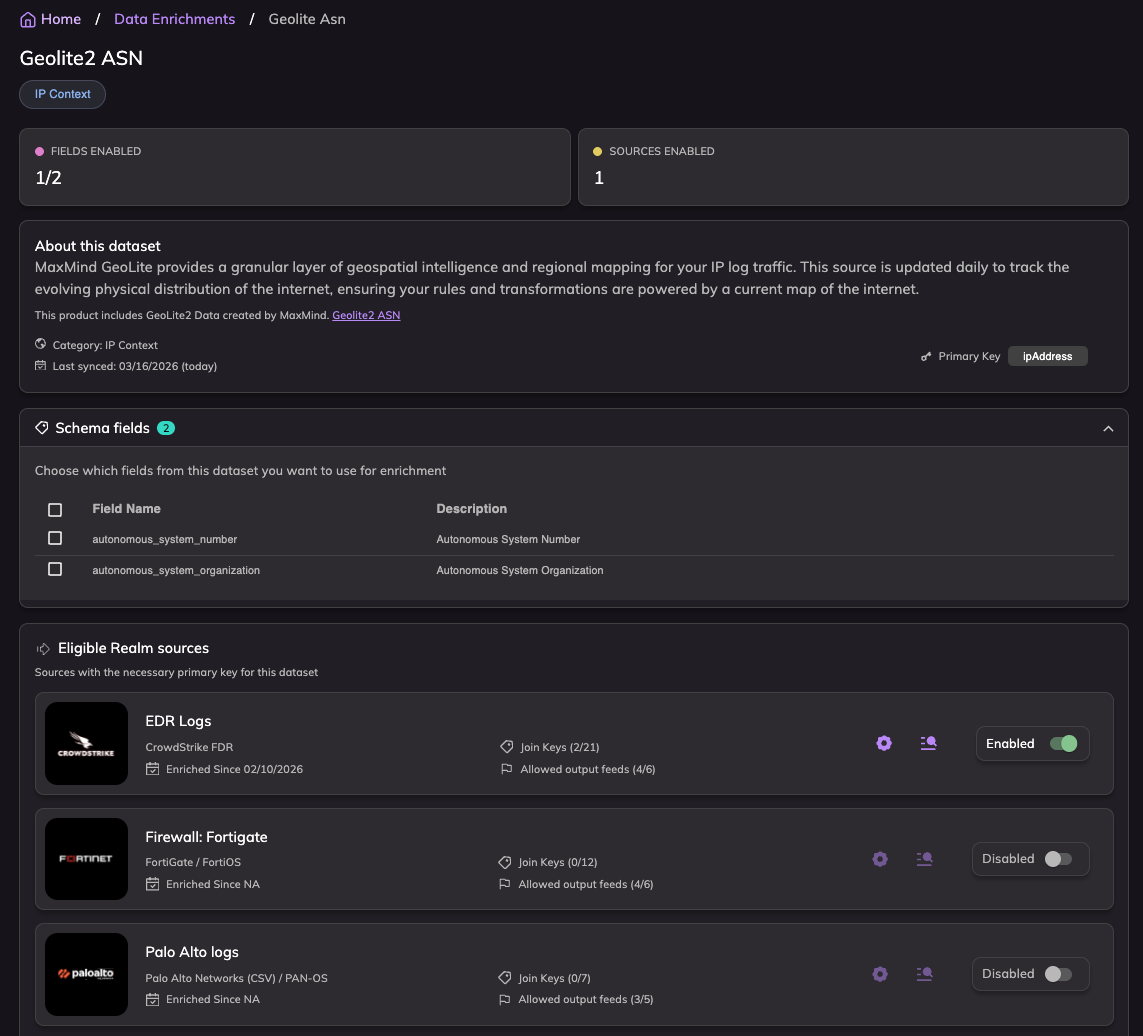Click the CrowdStrike logo thumbnail
This screenshot has height=1036, width=1143.
87,743
